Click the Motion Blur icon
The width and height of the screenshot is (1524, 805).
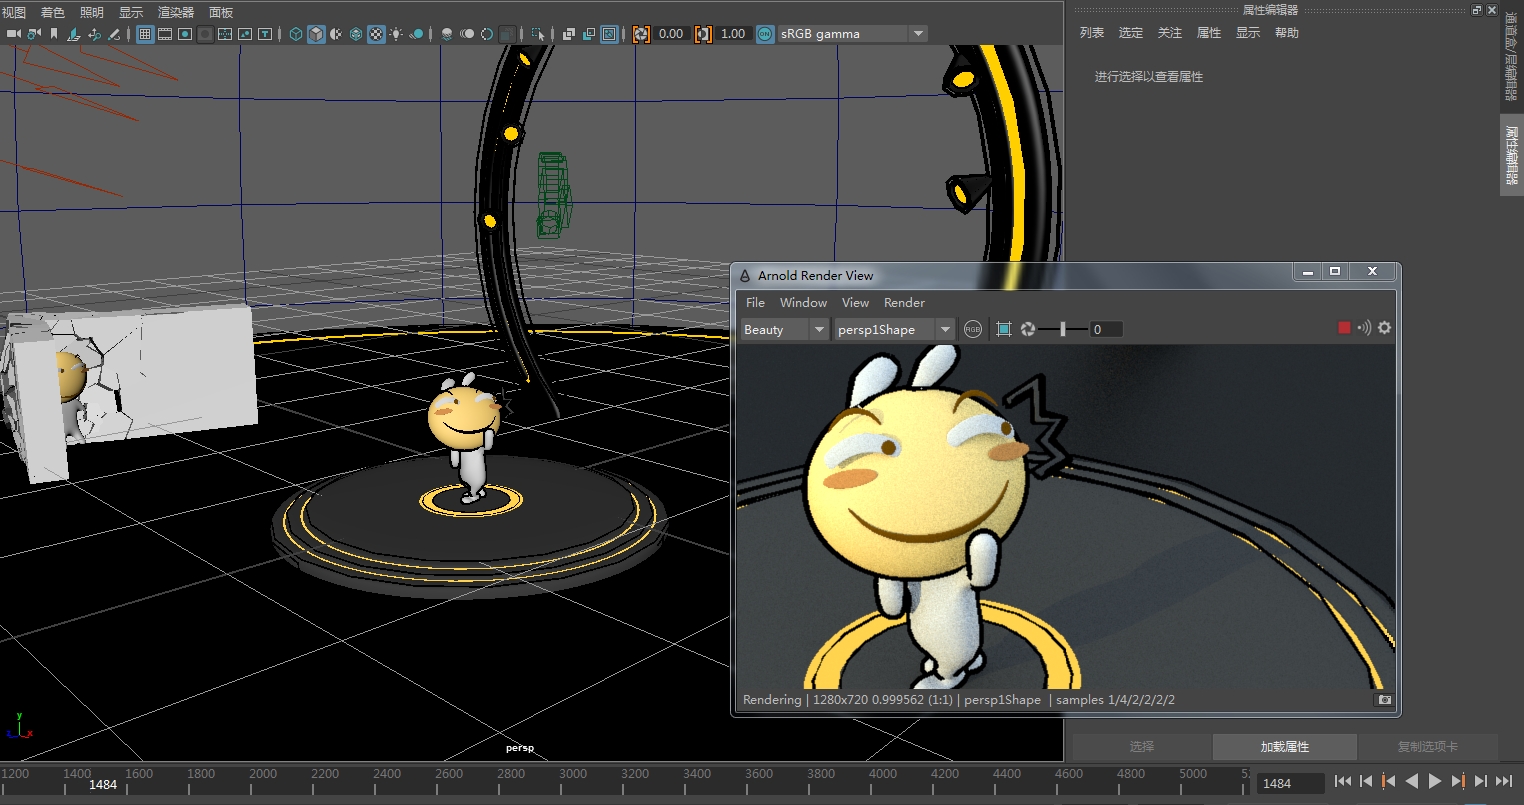point(467,34)
